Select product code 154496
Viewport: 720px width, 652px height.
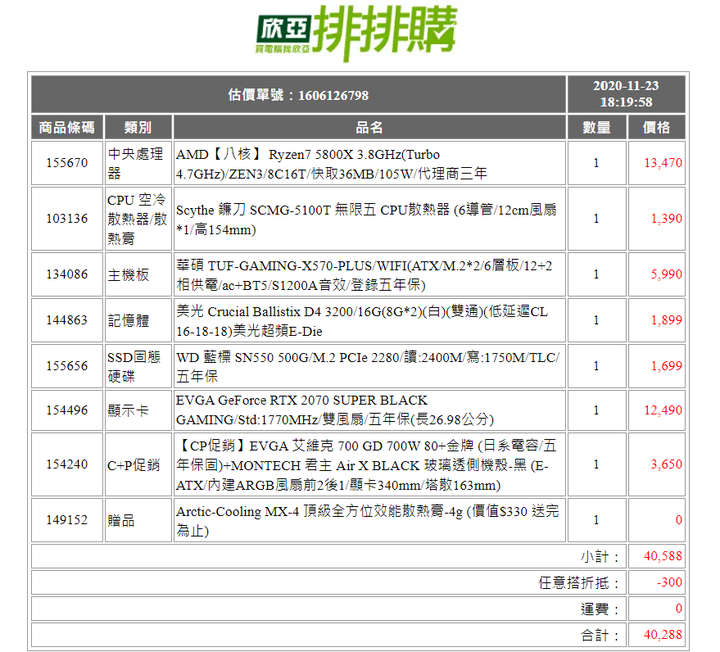tap(67, 410)
